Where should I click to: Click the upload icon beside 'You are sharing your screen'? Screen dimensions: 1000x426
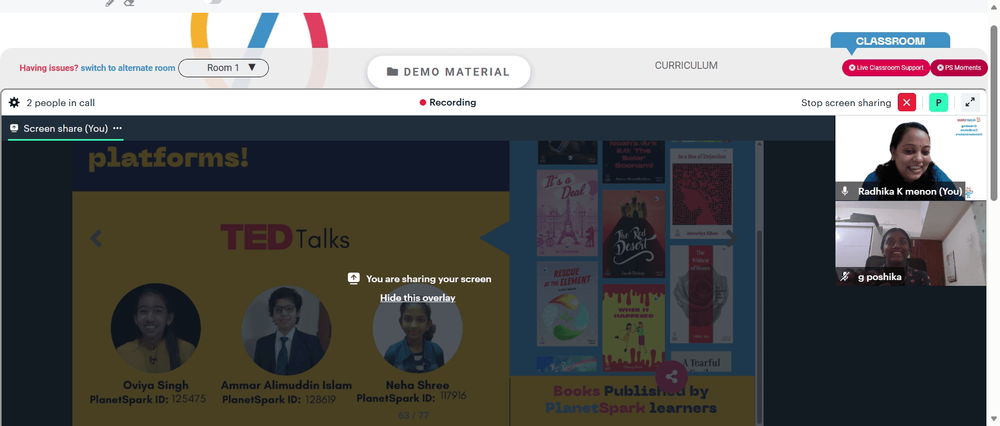point(354,279)
